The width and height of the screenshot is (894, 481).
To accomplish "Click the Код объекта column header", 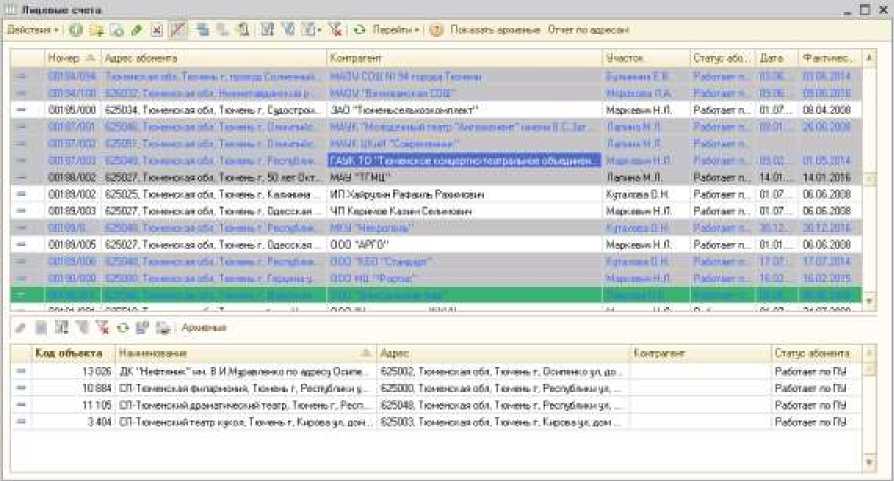I will pos(69,353).
